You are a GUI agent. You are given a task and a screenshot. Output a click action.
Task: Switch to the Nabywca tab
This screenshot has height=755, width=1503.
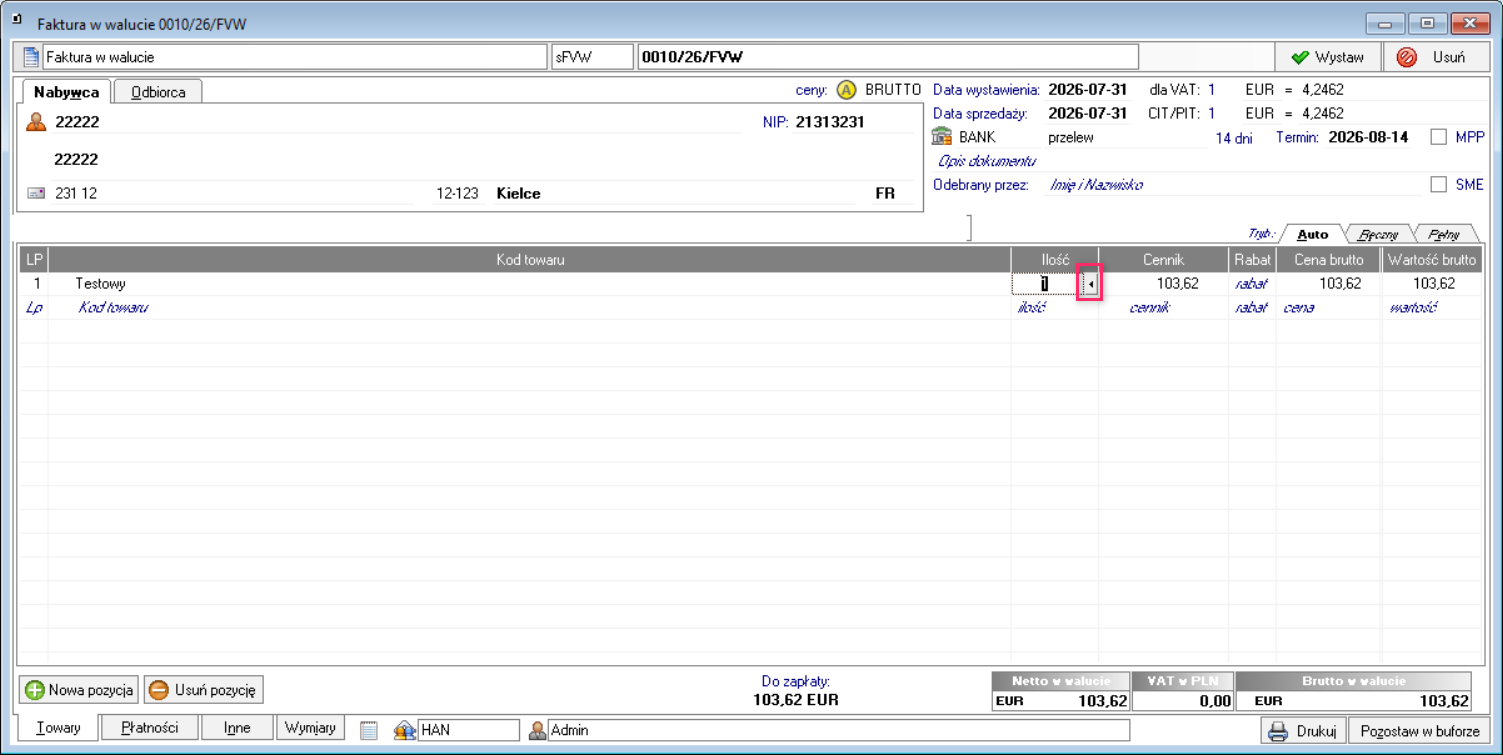66,92
